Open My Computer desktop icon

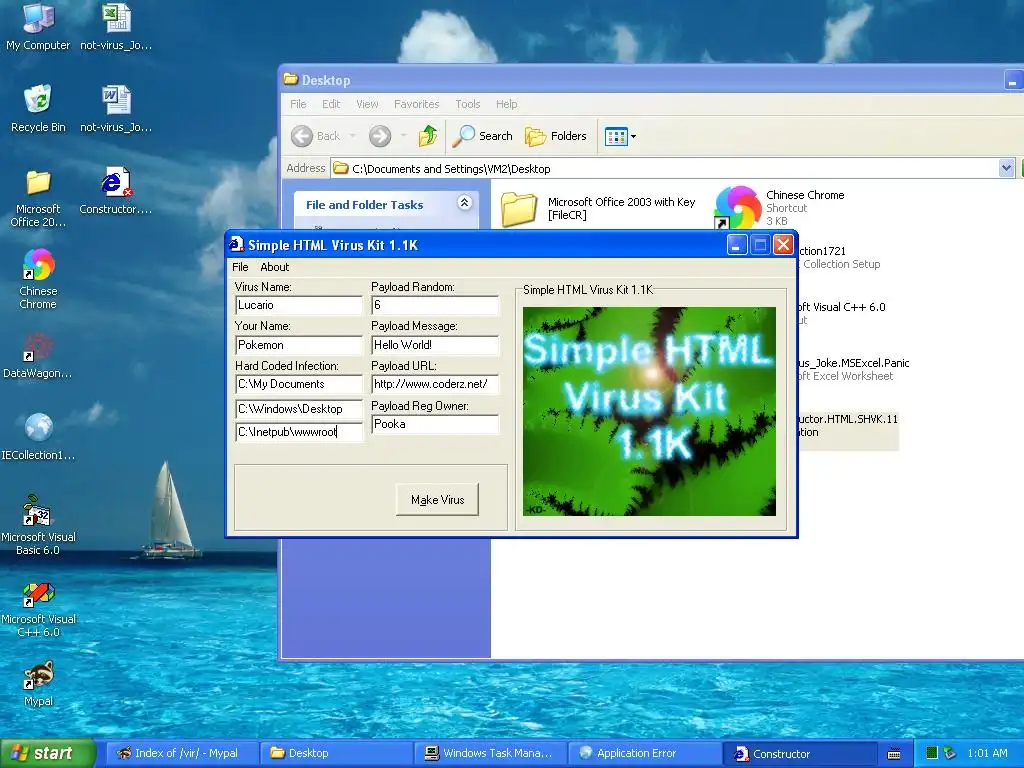coord(38,26)
